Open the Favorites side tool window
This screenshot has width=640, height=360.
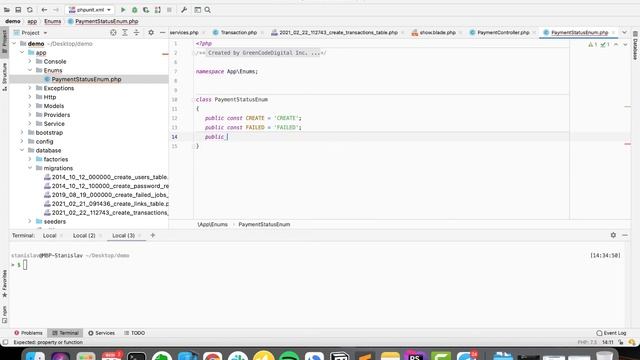coord(4,284)
